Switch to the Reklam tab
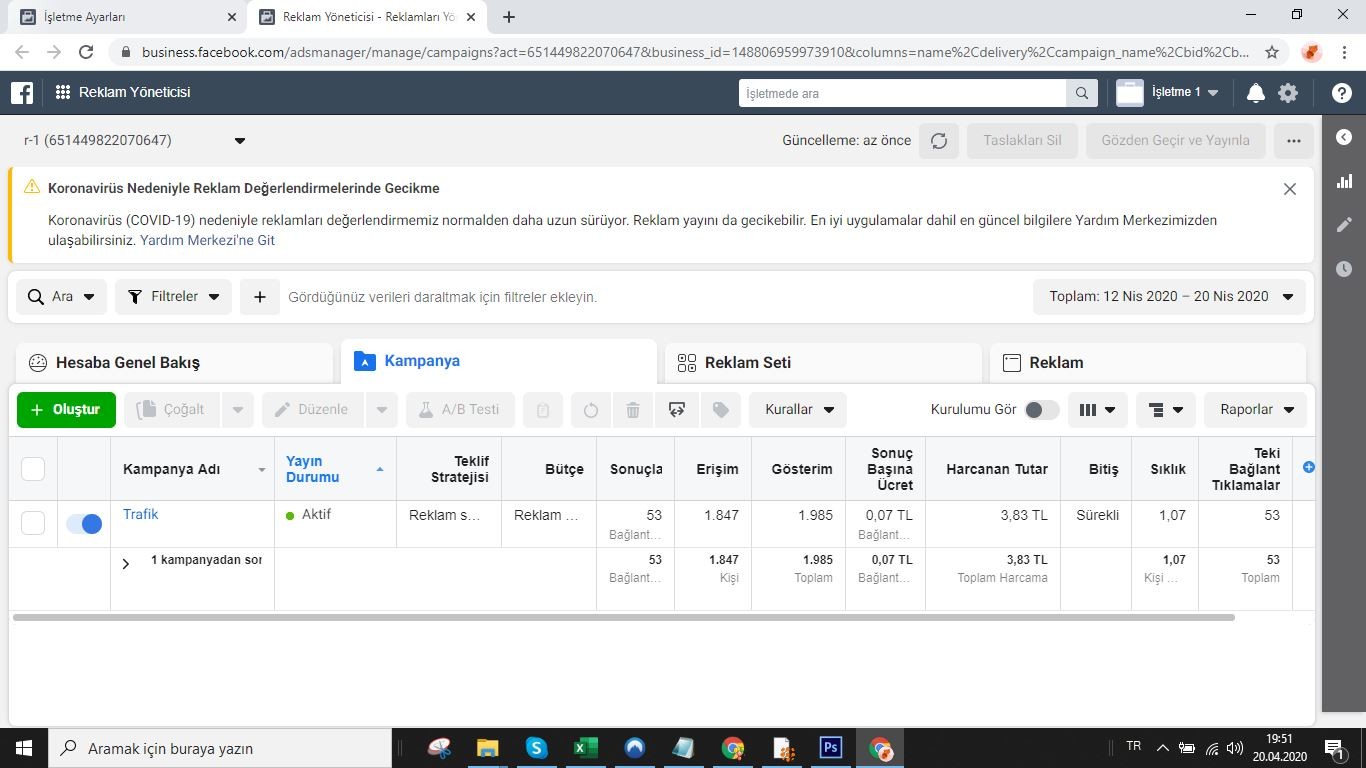Viewport: 1366px width, 768px height. [1148, 363]
